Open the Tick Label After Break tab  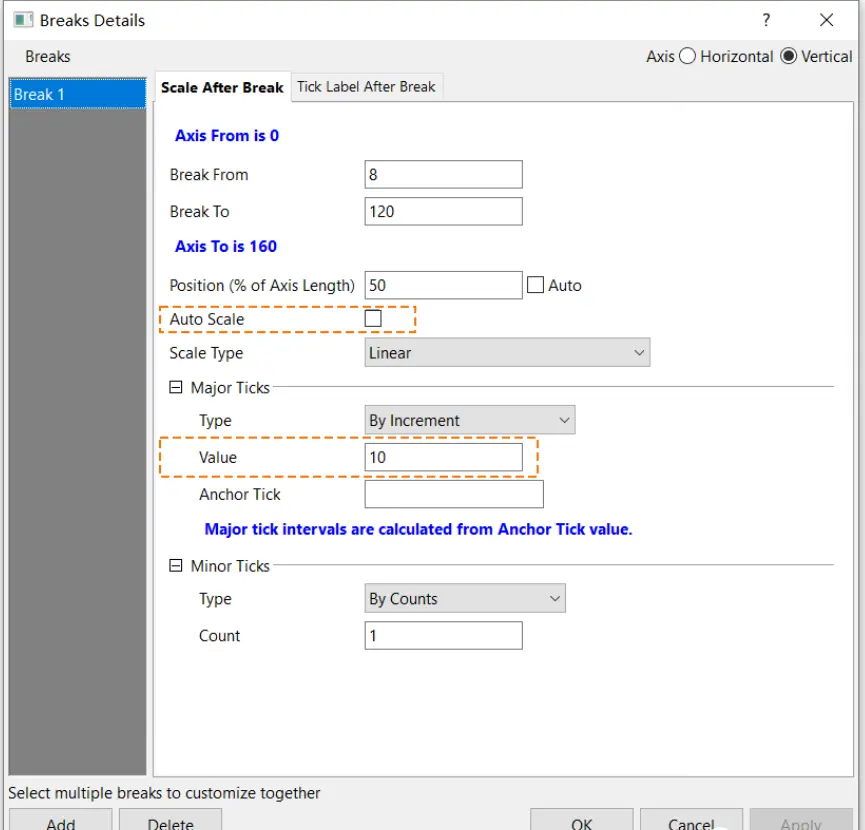(366, 87)
